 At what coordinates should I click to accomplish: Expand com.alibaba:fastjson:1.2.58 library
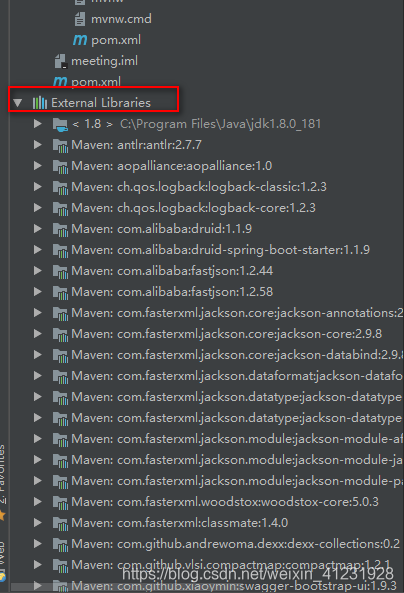coord(37,292)
